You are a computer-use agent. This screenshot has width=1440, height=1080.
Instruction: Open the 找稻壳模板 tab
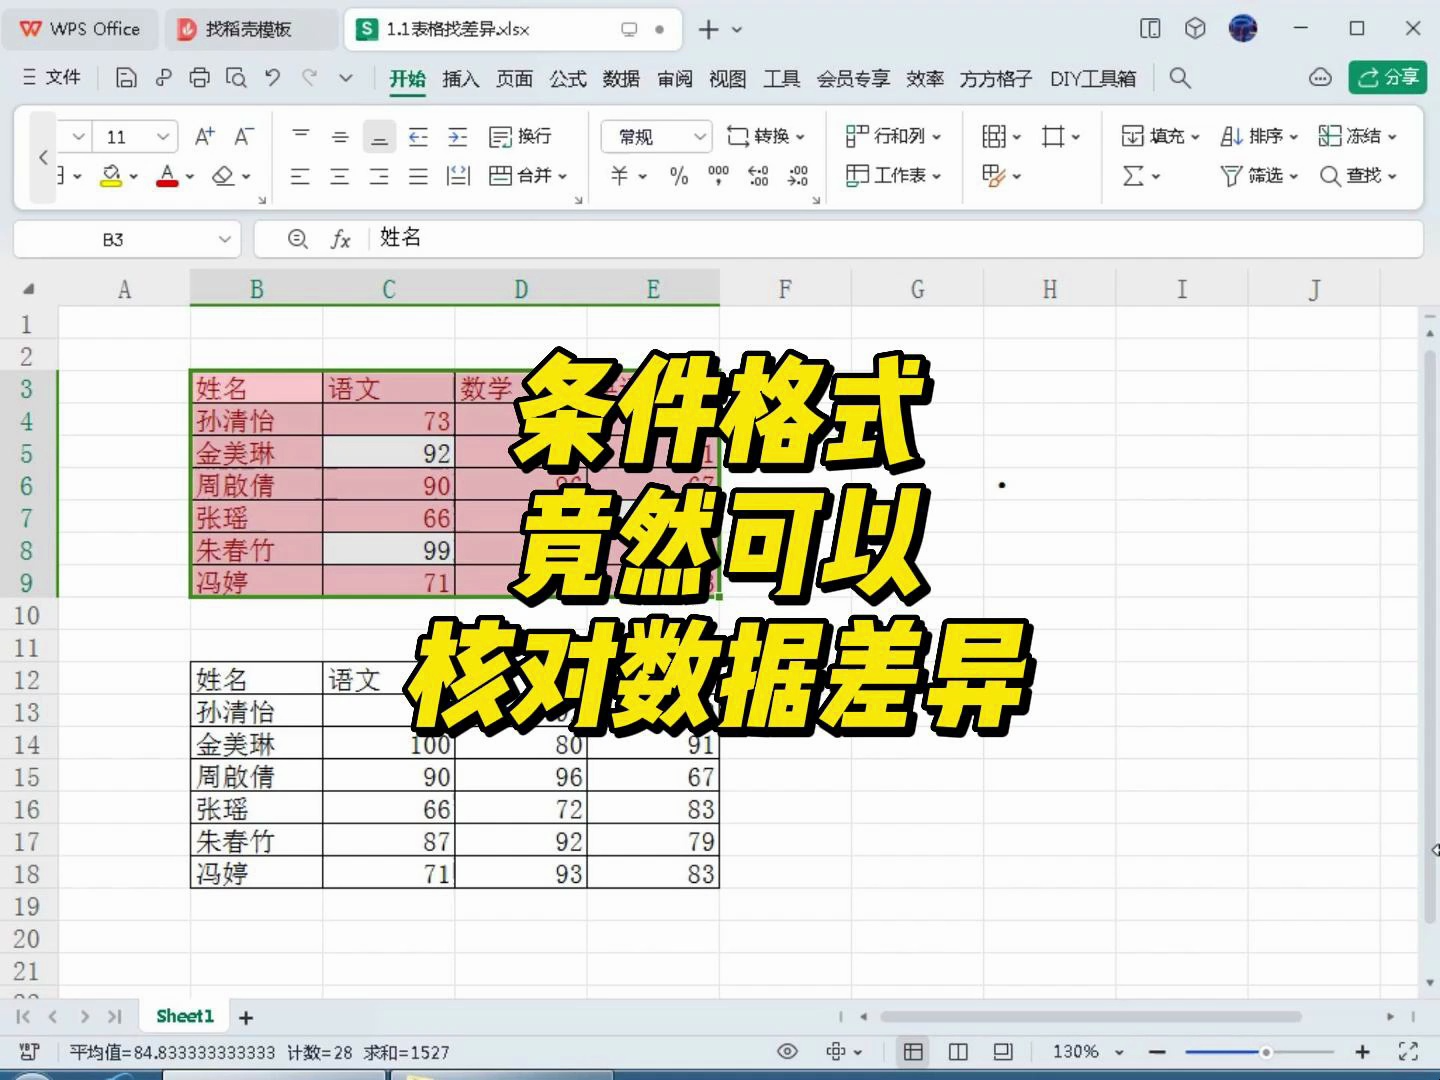pos(249,29)
